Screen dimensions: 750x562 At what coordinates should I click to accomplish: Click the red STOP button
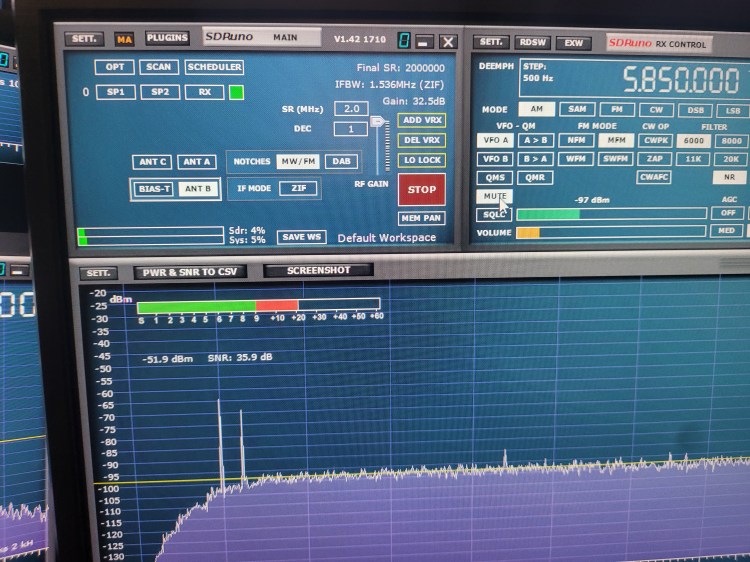point(421,189)
